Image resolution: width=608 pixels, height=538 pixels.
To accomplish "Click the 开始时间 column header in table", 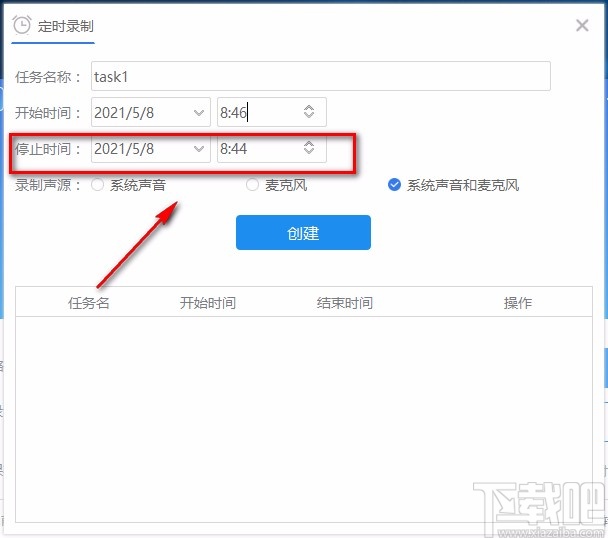I will (x=208, y=303).
